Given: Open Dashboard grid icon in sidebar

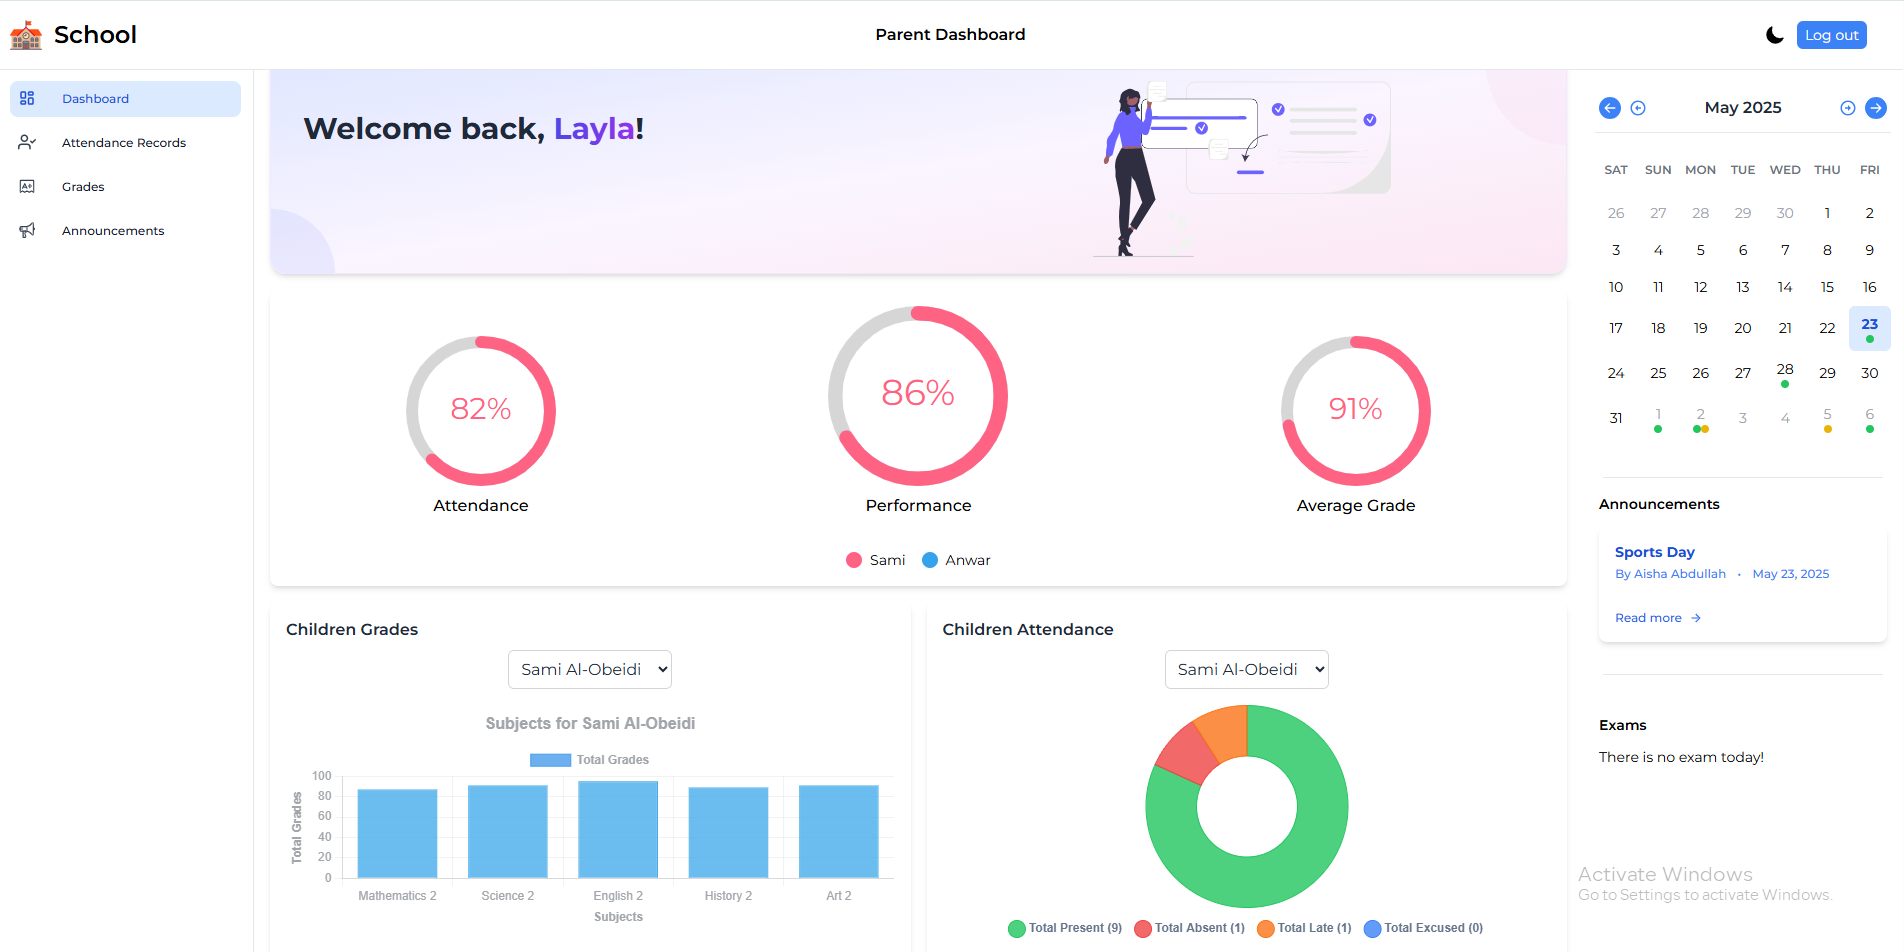Looking at the screenshot, I should coord(27,98).
